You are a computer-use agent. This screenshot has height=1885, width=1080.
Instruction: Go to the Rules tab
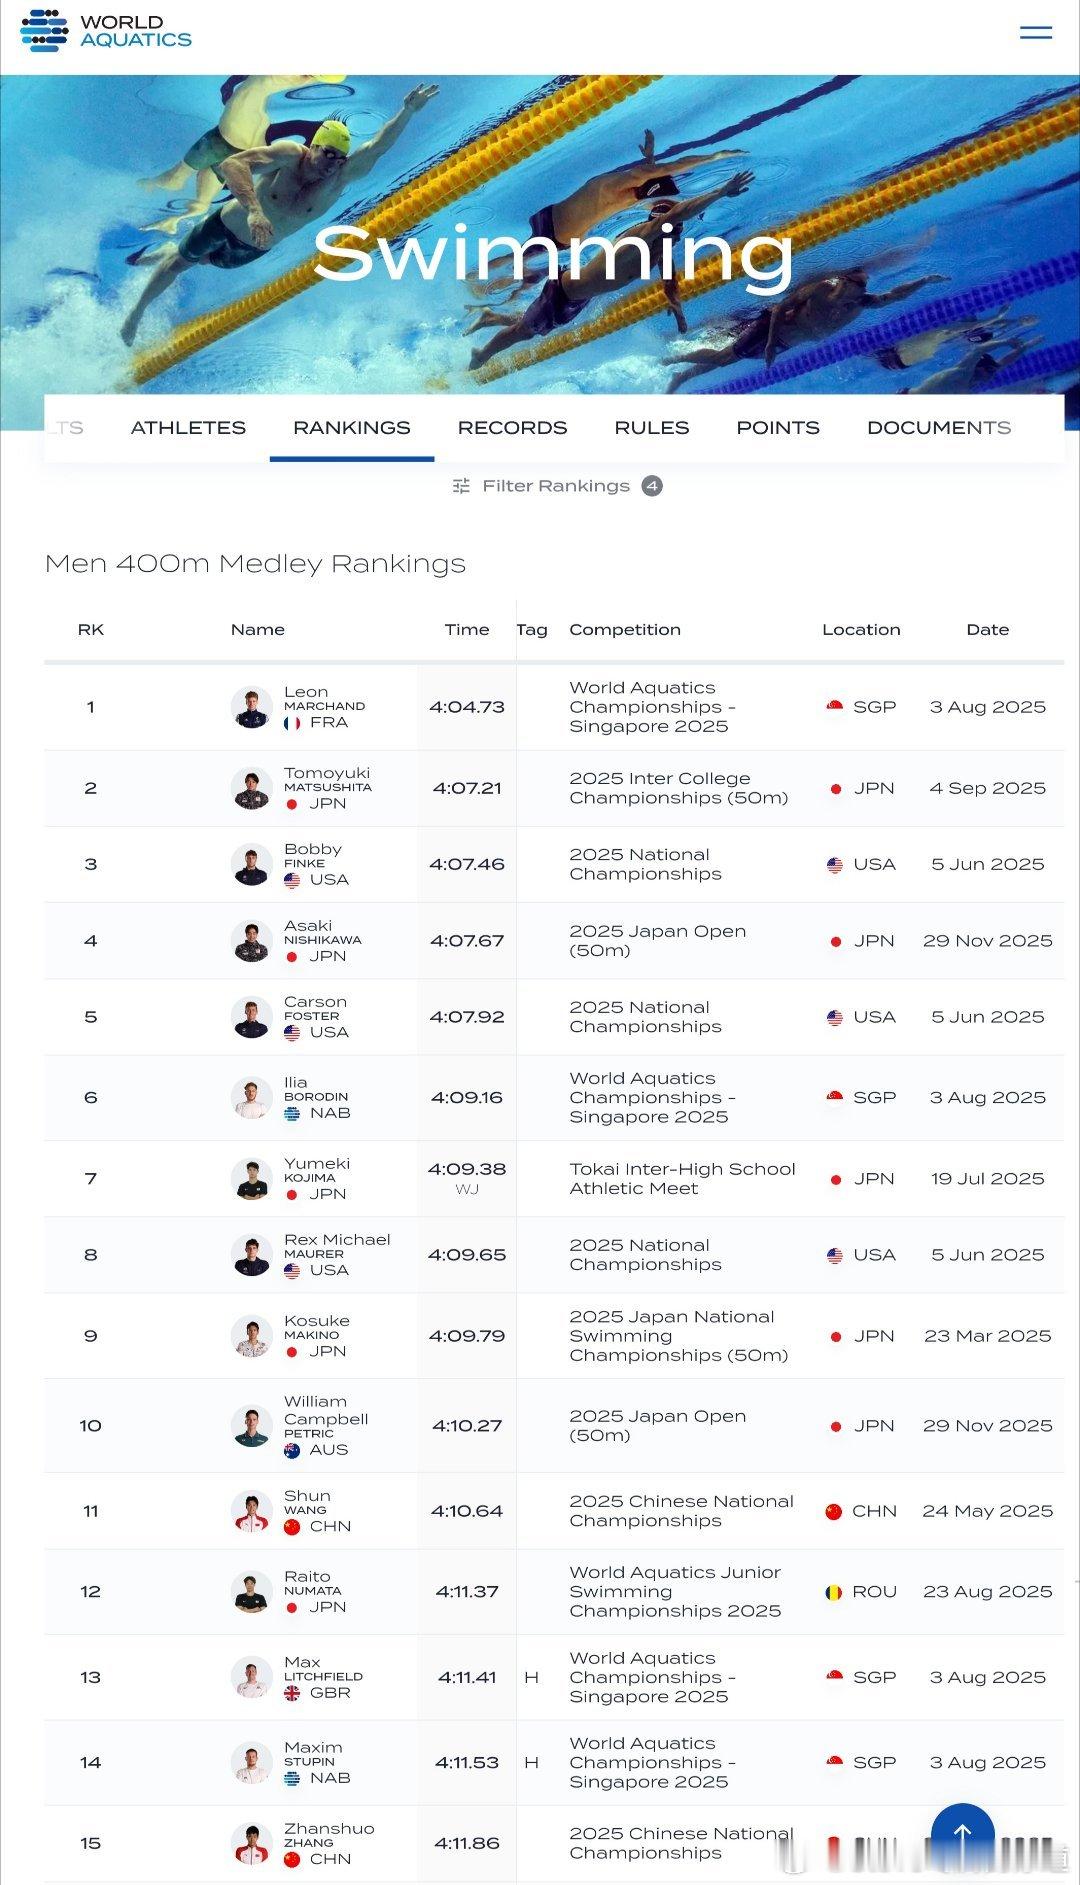tap(652, 428)
